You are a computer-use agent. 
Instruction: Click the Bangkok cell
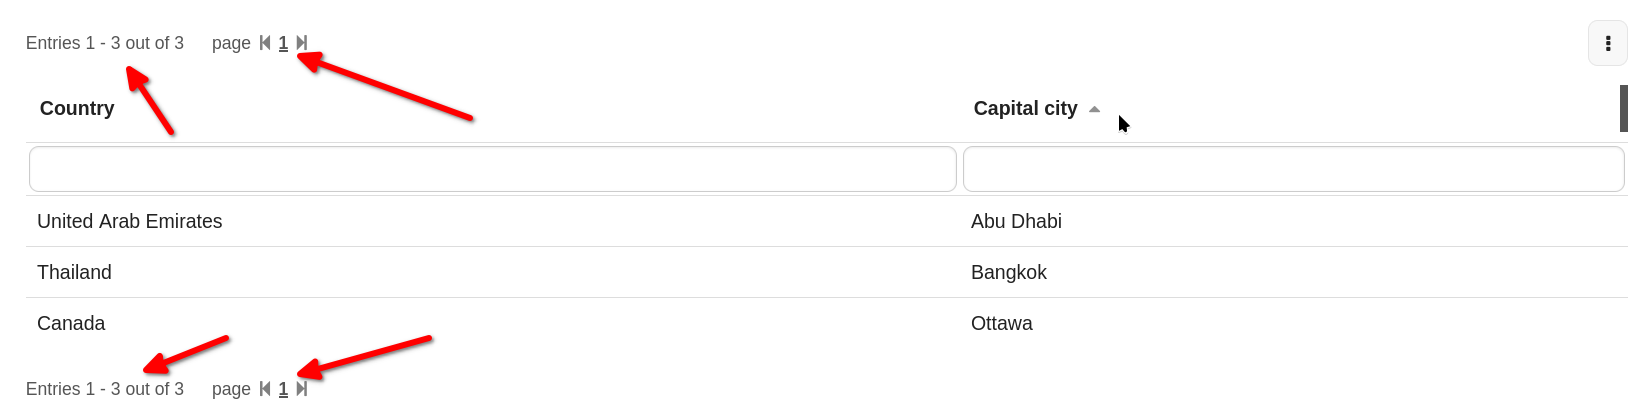click(1009, 272)
